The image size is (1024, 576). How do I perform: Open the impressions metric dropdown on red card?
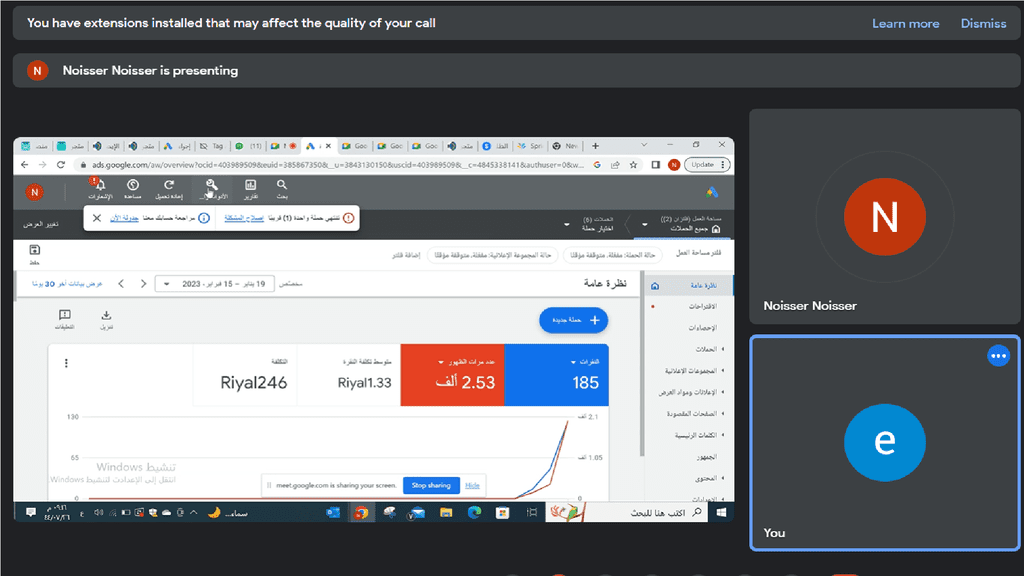(x=441, y=362)
